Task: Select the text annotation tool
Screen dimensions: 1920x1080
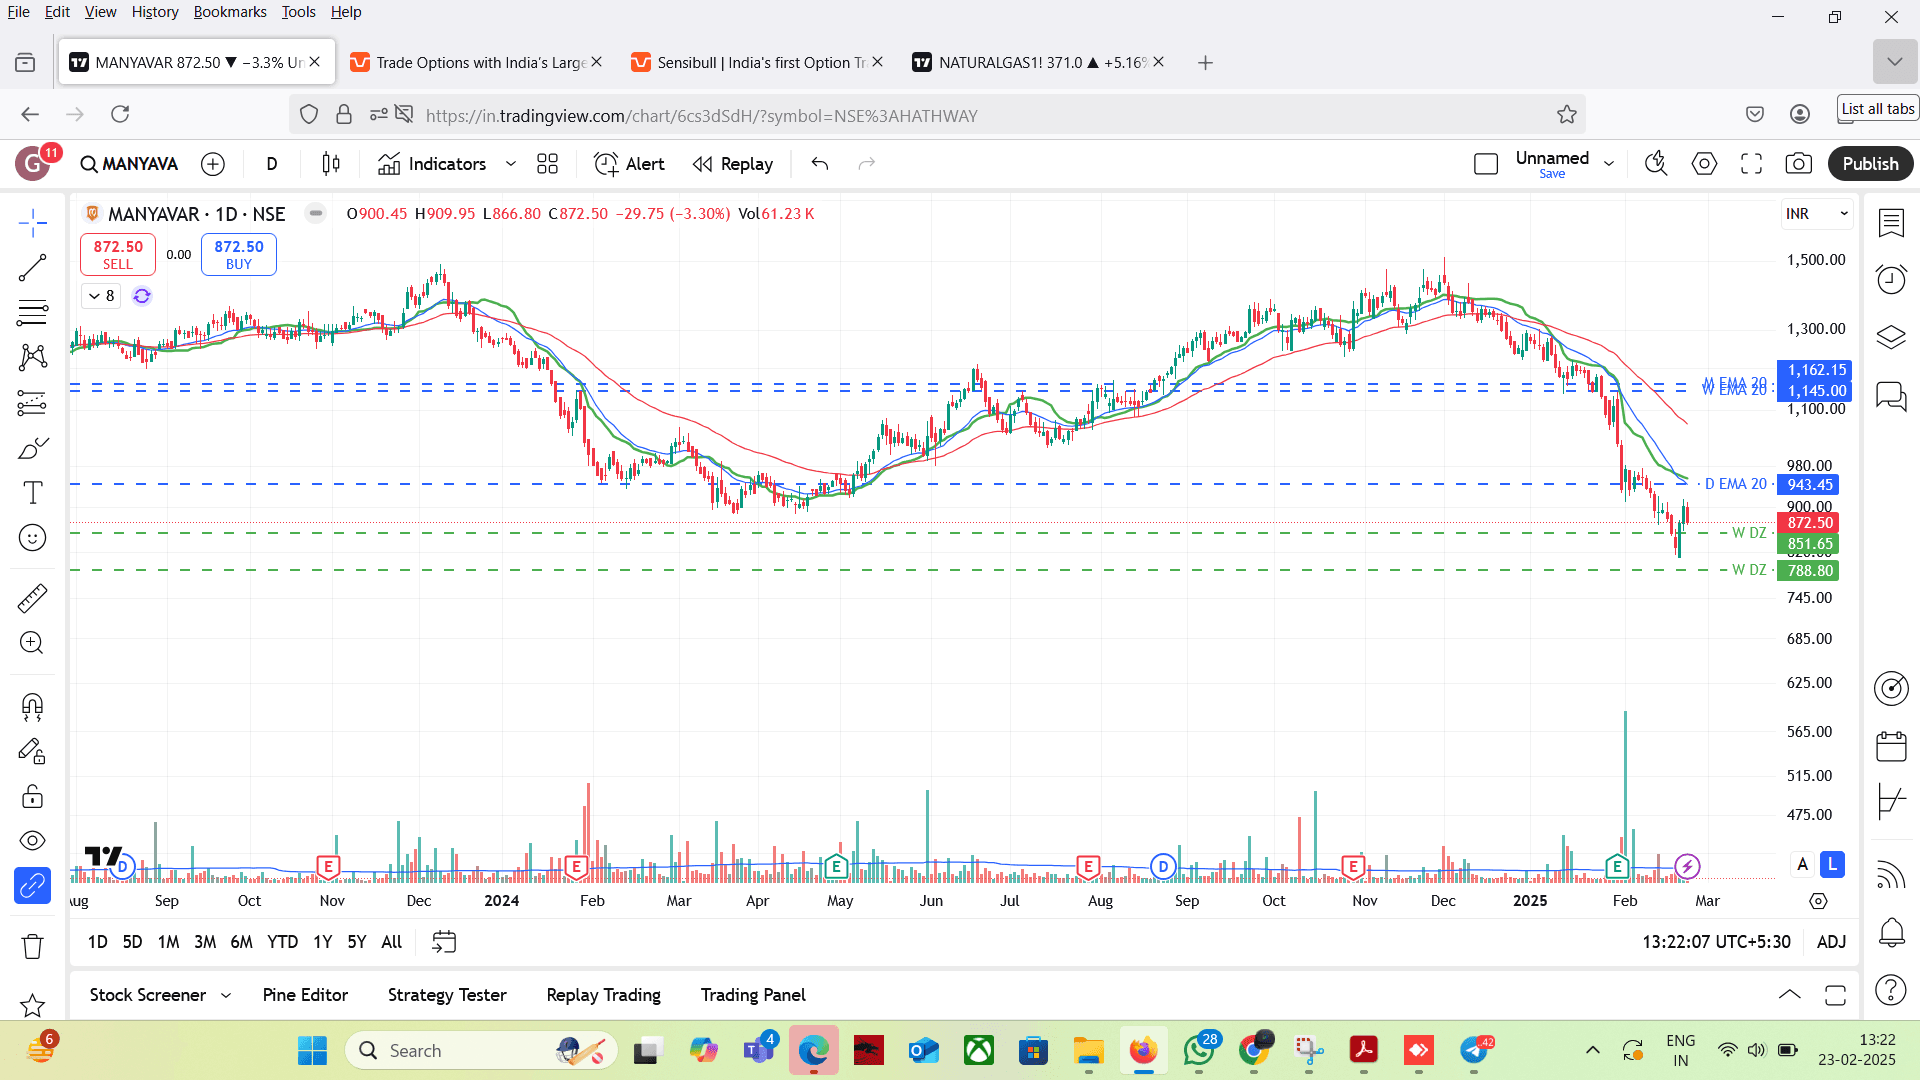Action: [x=32, y=492]
